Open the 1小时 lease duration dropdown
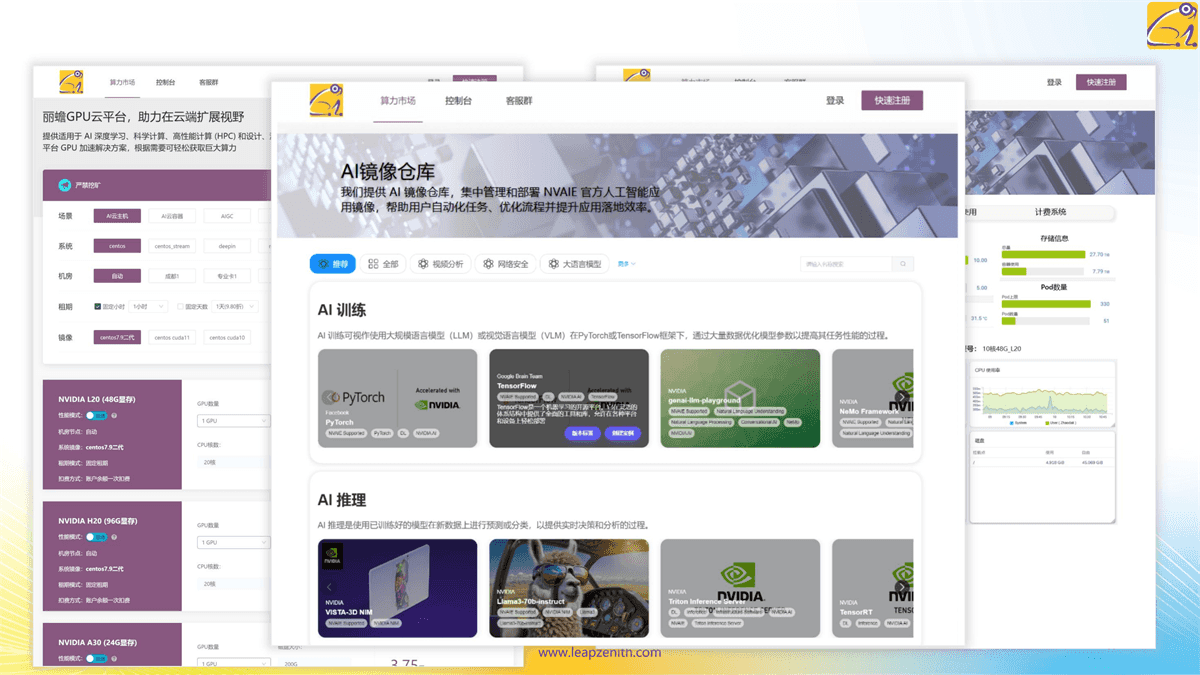1200x675 pixels. click(x=150, y=307)
